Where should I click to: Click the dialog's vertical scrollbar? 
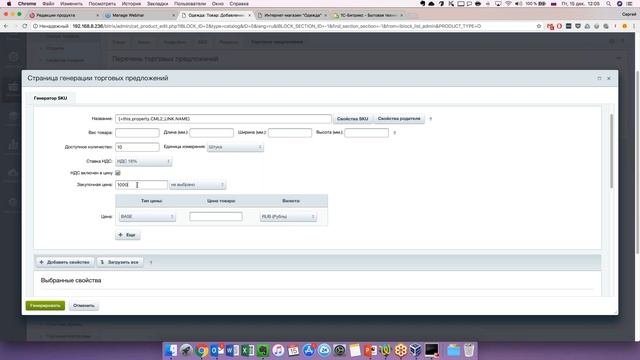[611, 151]
